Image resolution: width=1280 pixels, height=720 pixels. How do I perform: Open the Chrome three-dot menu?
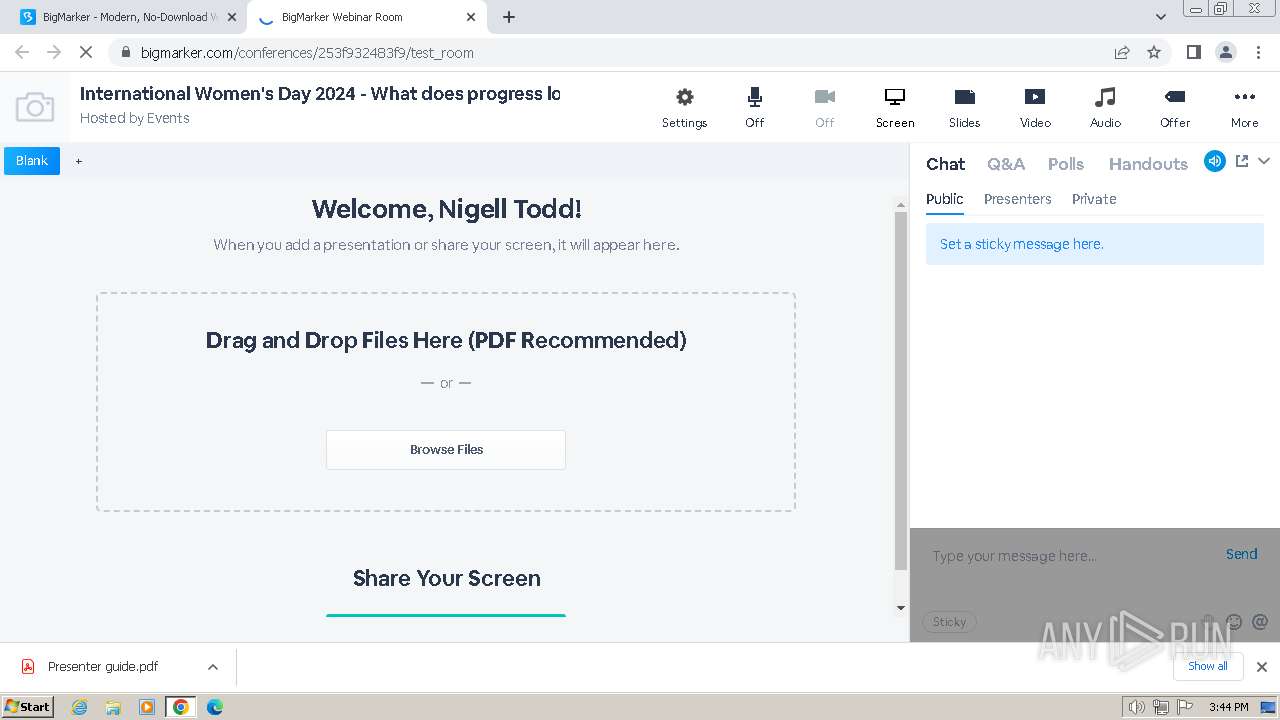click(1257, 52)
